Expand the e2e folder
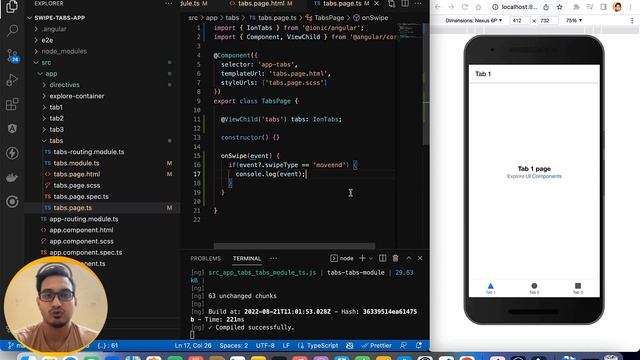Image resolution: width=640 pixels, height=360 pixels. pyautogui.click(x=47, y=40)
